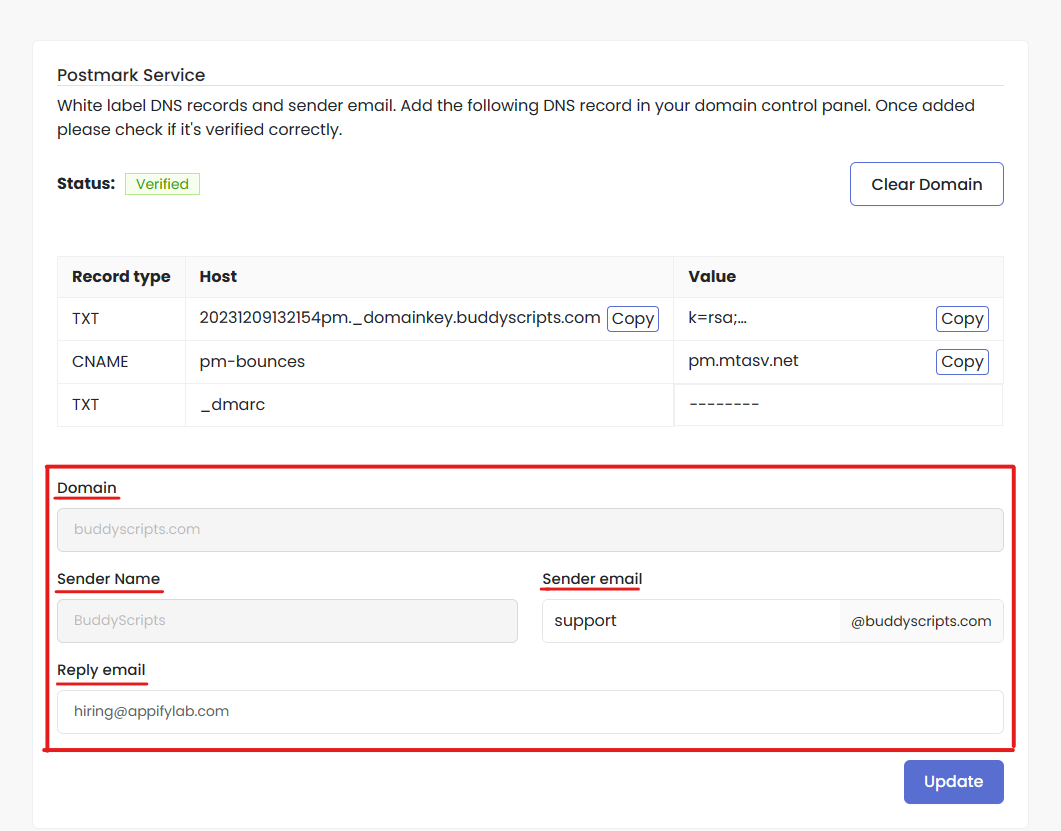The height and width of the screenshot is (831, 1061).
Task: Click the Domain field label
Action: click(87, 488)
